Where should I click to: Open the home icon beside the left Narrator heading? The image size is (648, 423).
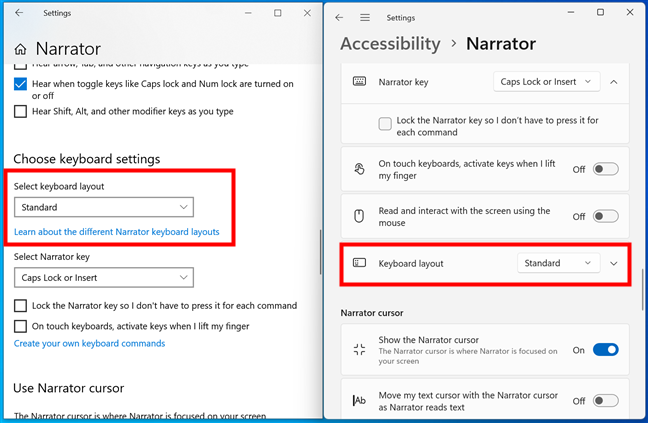point(20,50)
